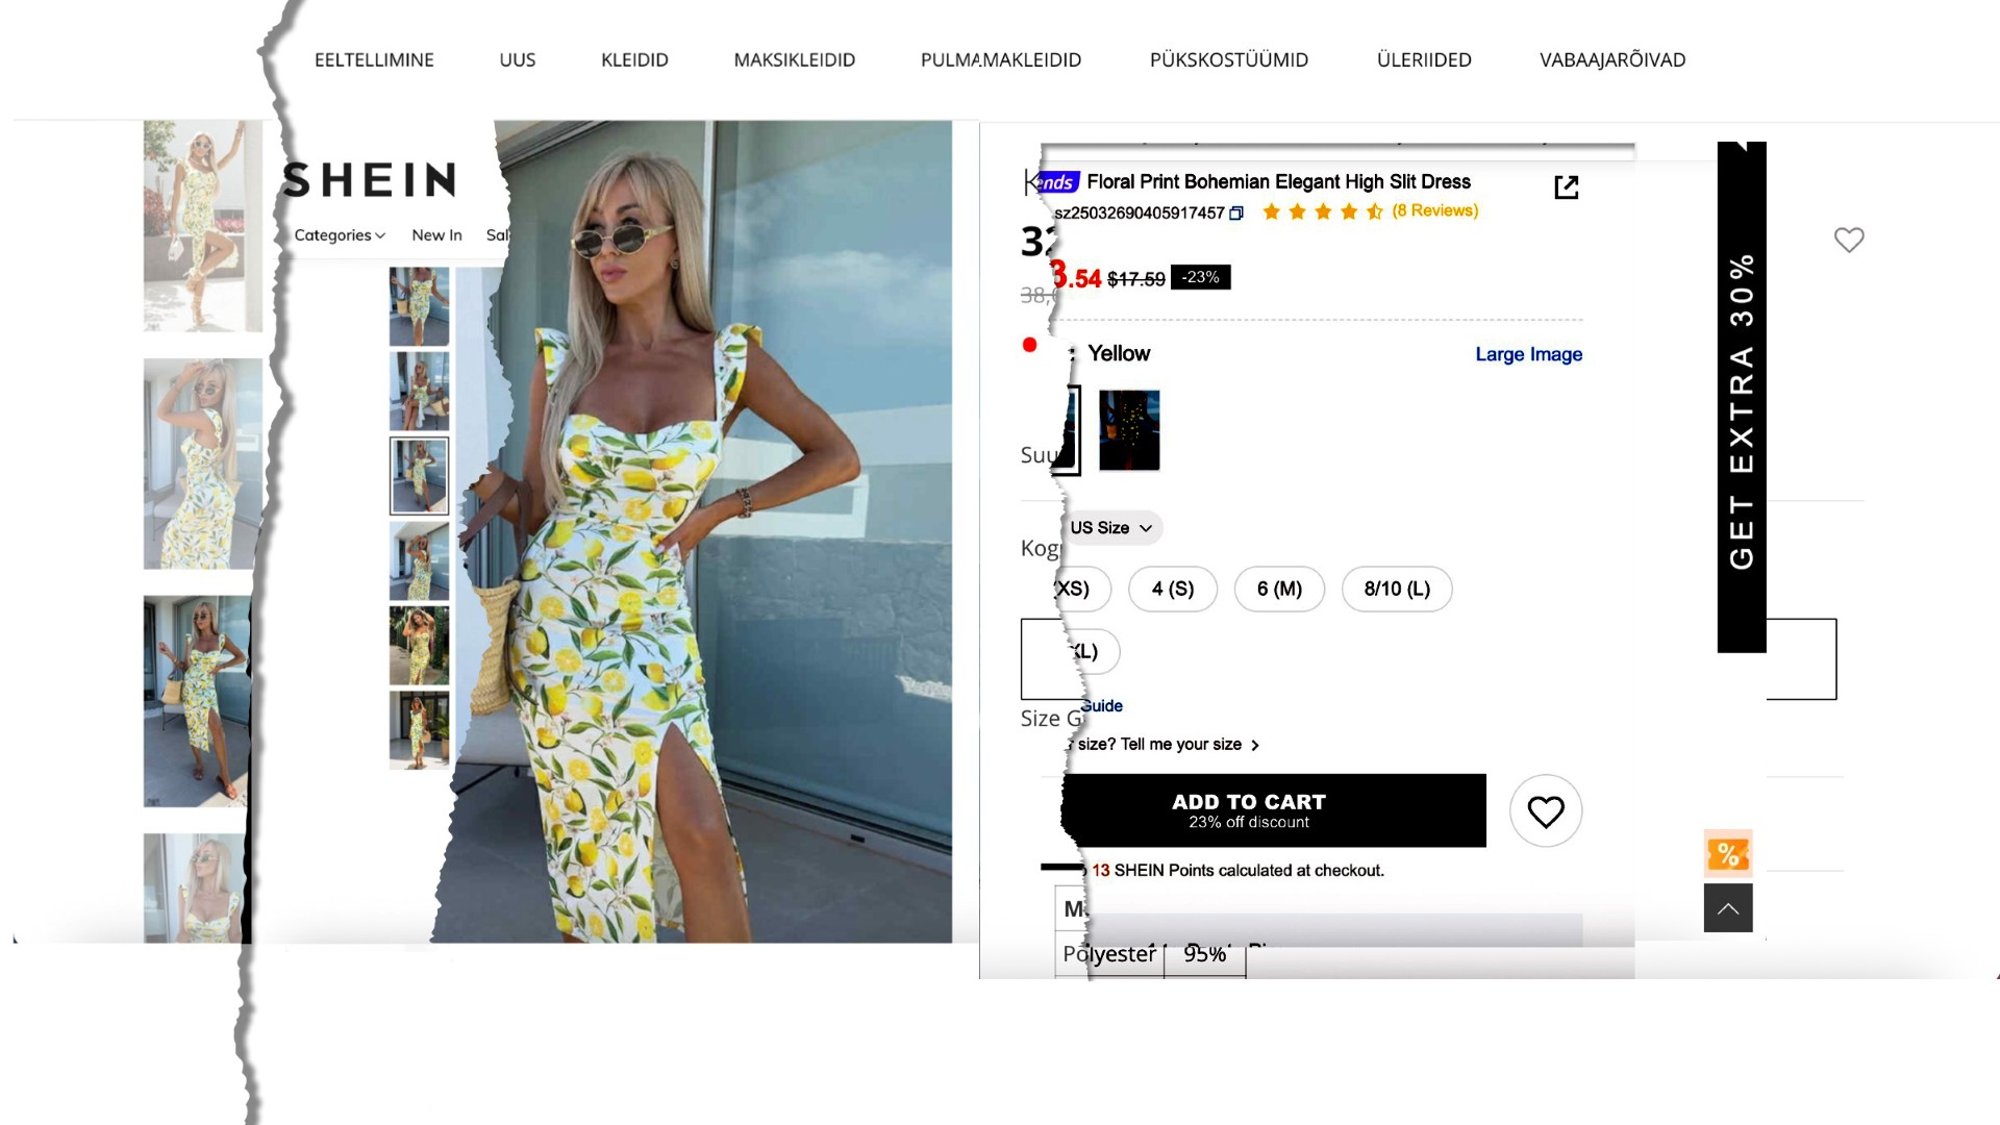The image size is (2000, 1125).
Task: Choose size 8/10 (L)
Action: 1396,589
